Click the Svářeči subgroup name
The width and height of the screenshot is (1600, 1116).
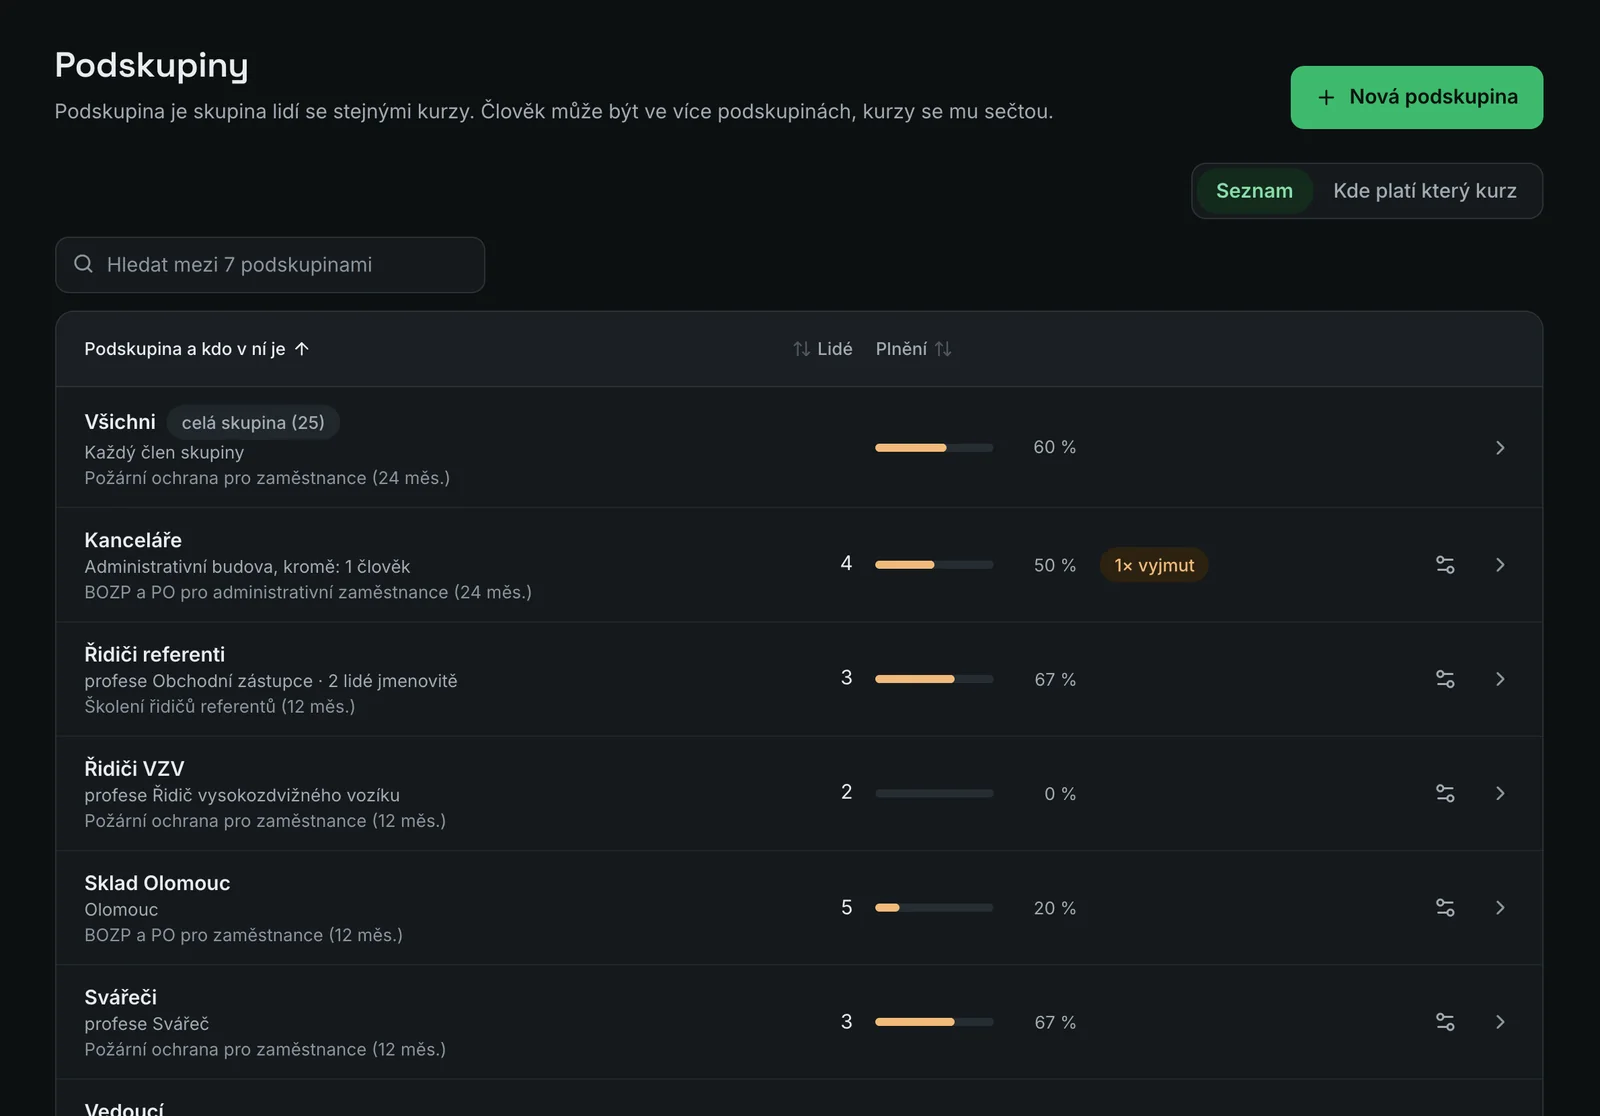121,997
